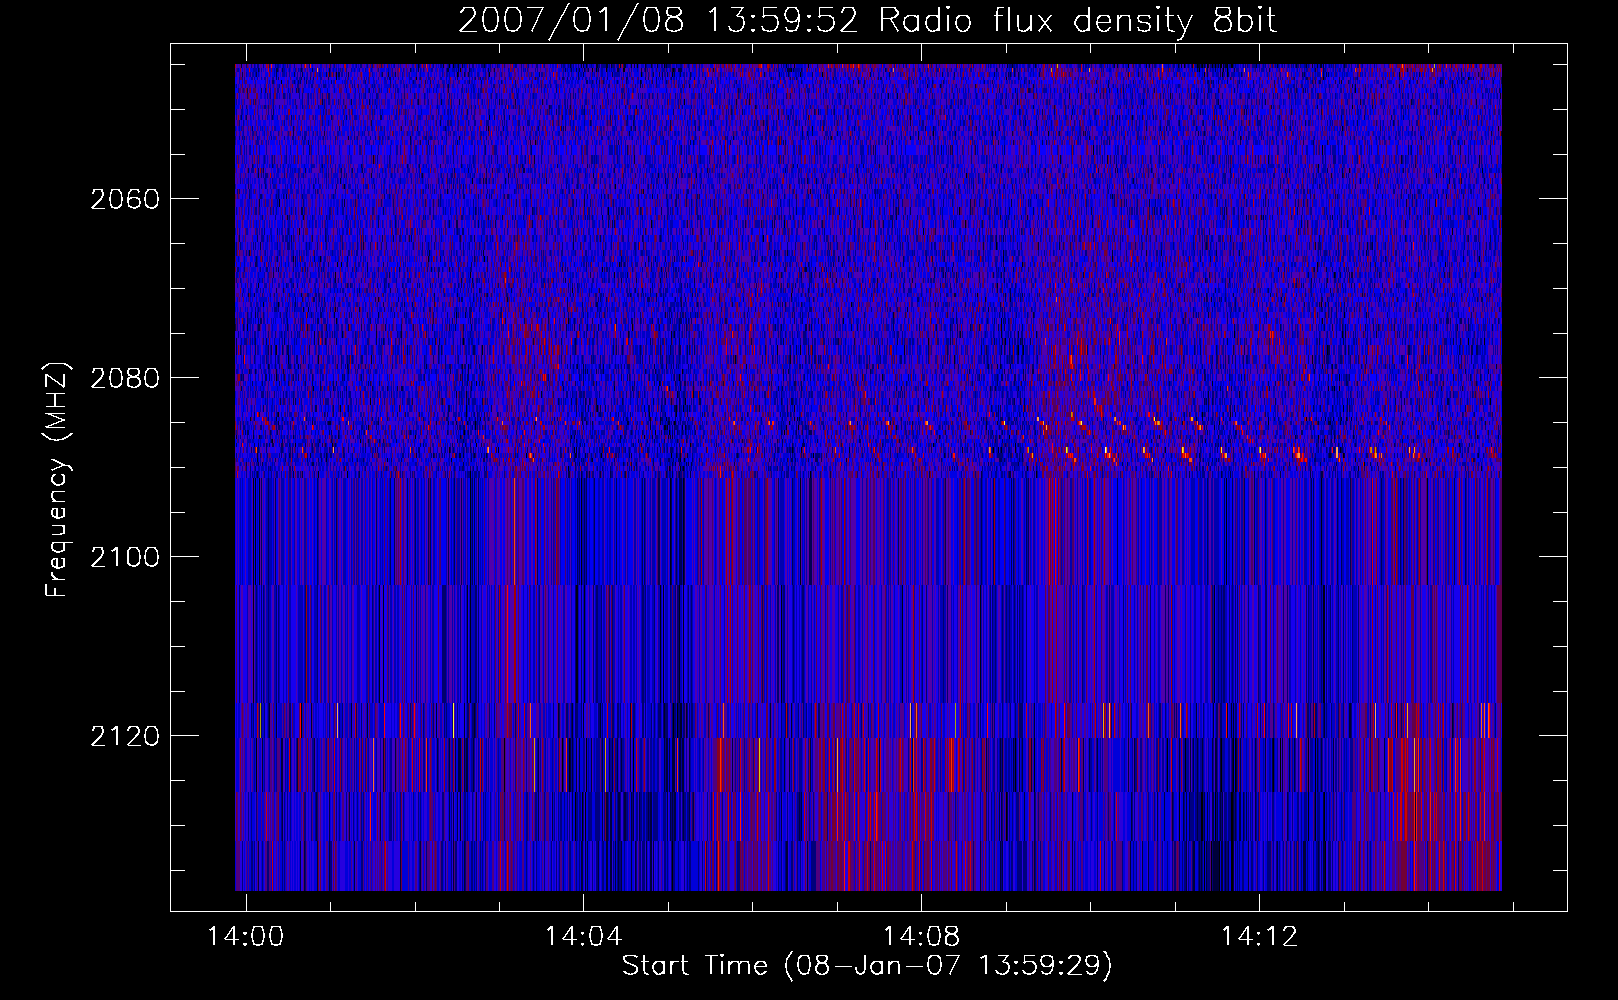Viewport: 1618px width, 1000px height.
Task: Select the 2100 frequency tick label
Action: 125,557
